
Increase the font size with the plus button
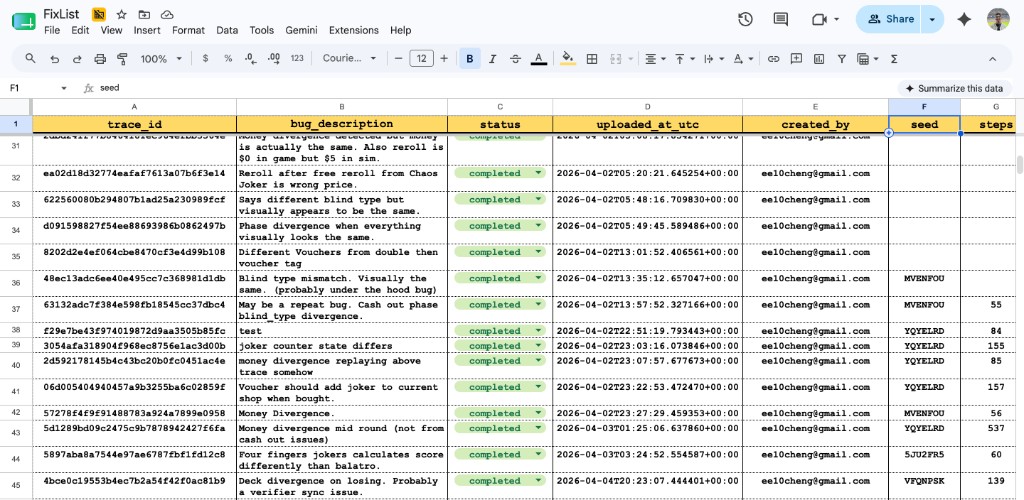pyautogui.click(x=444, y=59)
